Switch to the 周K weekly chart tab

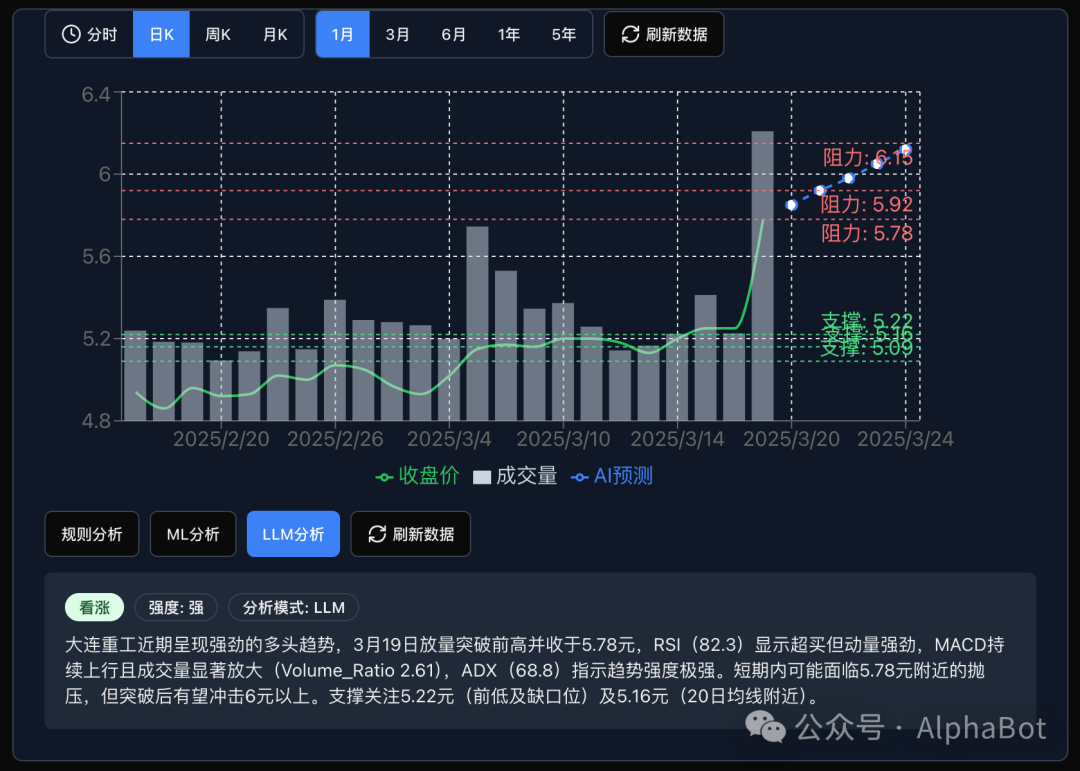pyautogui.click(x=217, y=33)
